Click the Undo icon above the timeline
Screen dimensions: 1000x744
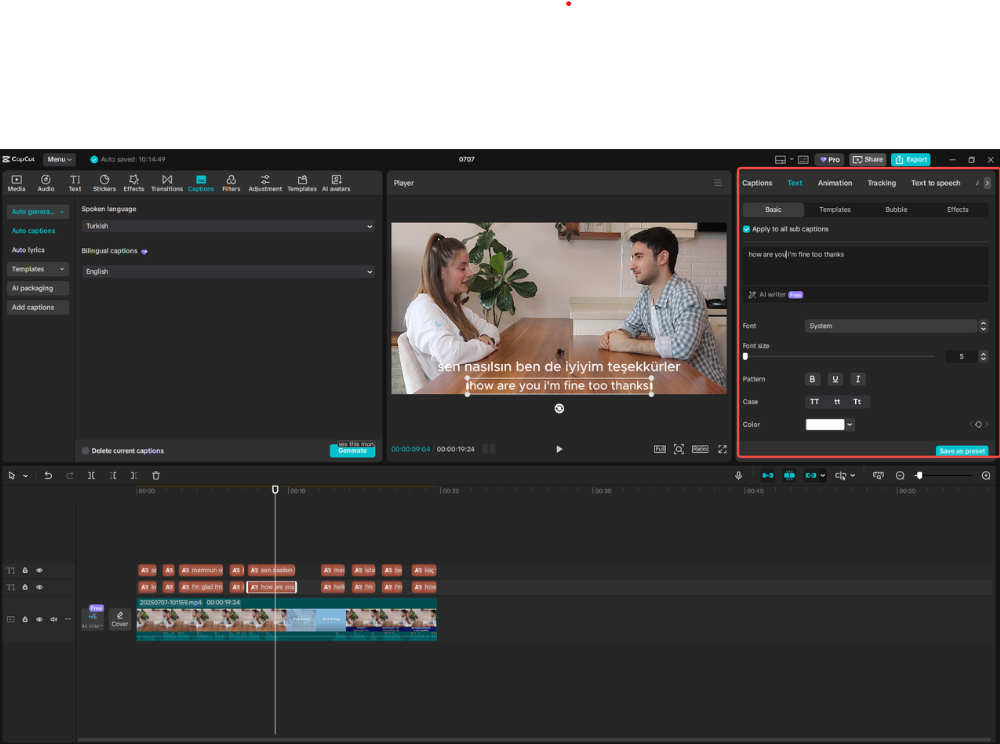(x=47, y=475)
